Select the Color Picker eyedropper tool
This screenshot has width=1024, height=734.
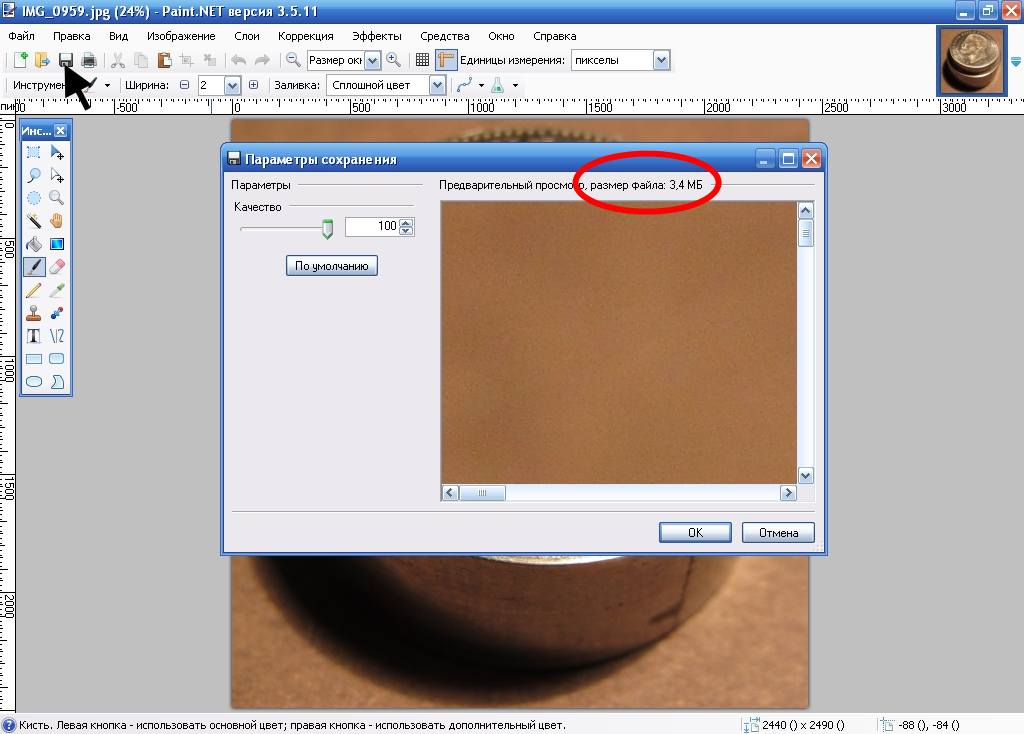(57, 290)
